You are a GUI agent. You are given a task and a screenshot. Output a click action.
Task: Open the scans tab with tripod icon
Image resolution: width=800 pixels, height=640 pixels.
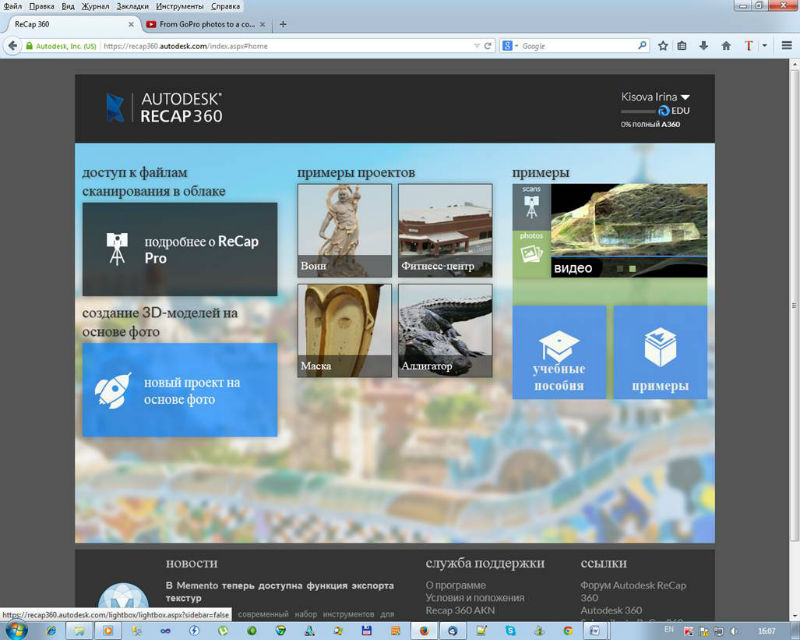point(531,206)
